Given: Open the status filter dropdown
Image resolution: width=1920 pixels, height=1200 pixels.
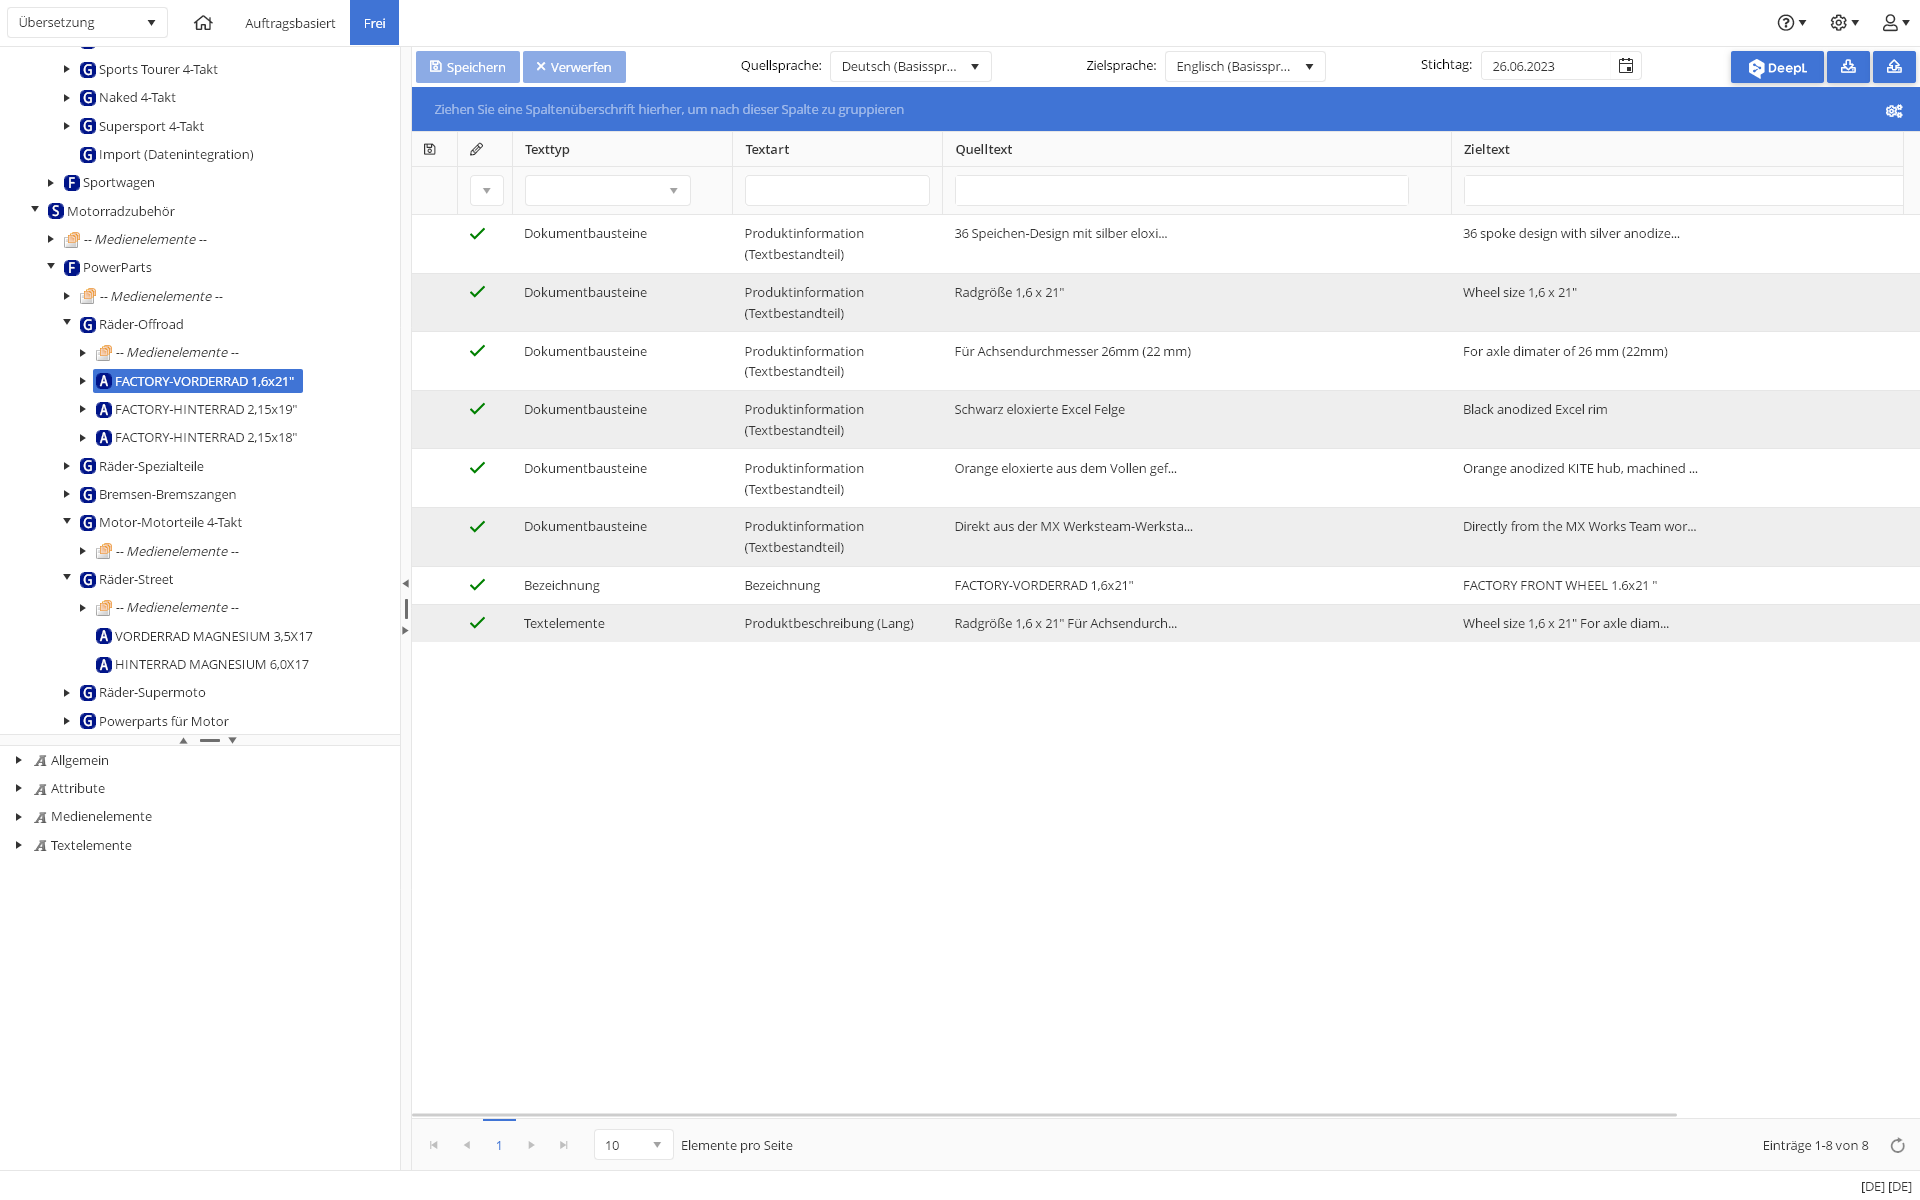Looking at the screenshot, I should click(x=486, y=190).
